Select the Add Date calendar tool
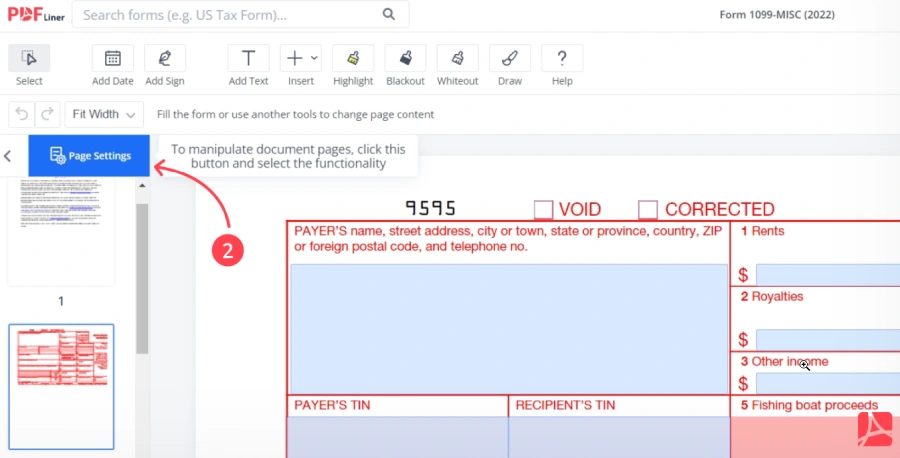The height and width of the screenshot is (458, 900). click(x=112, y=65)
